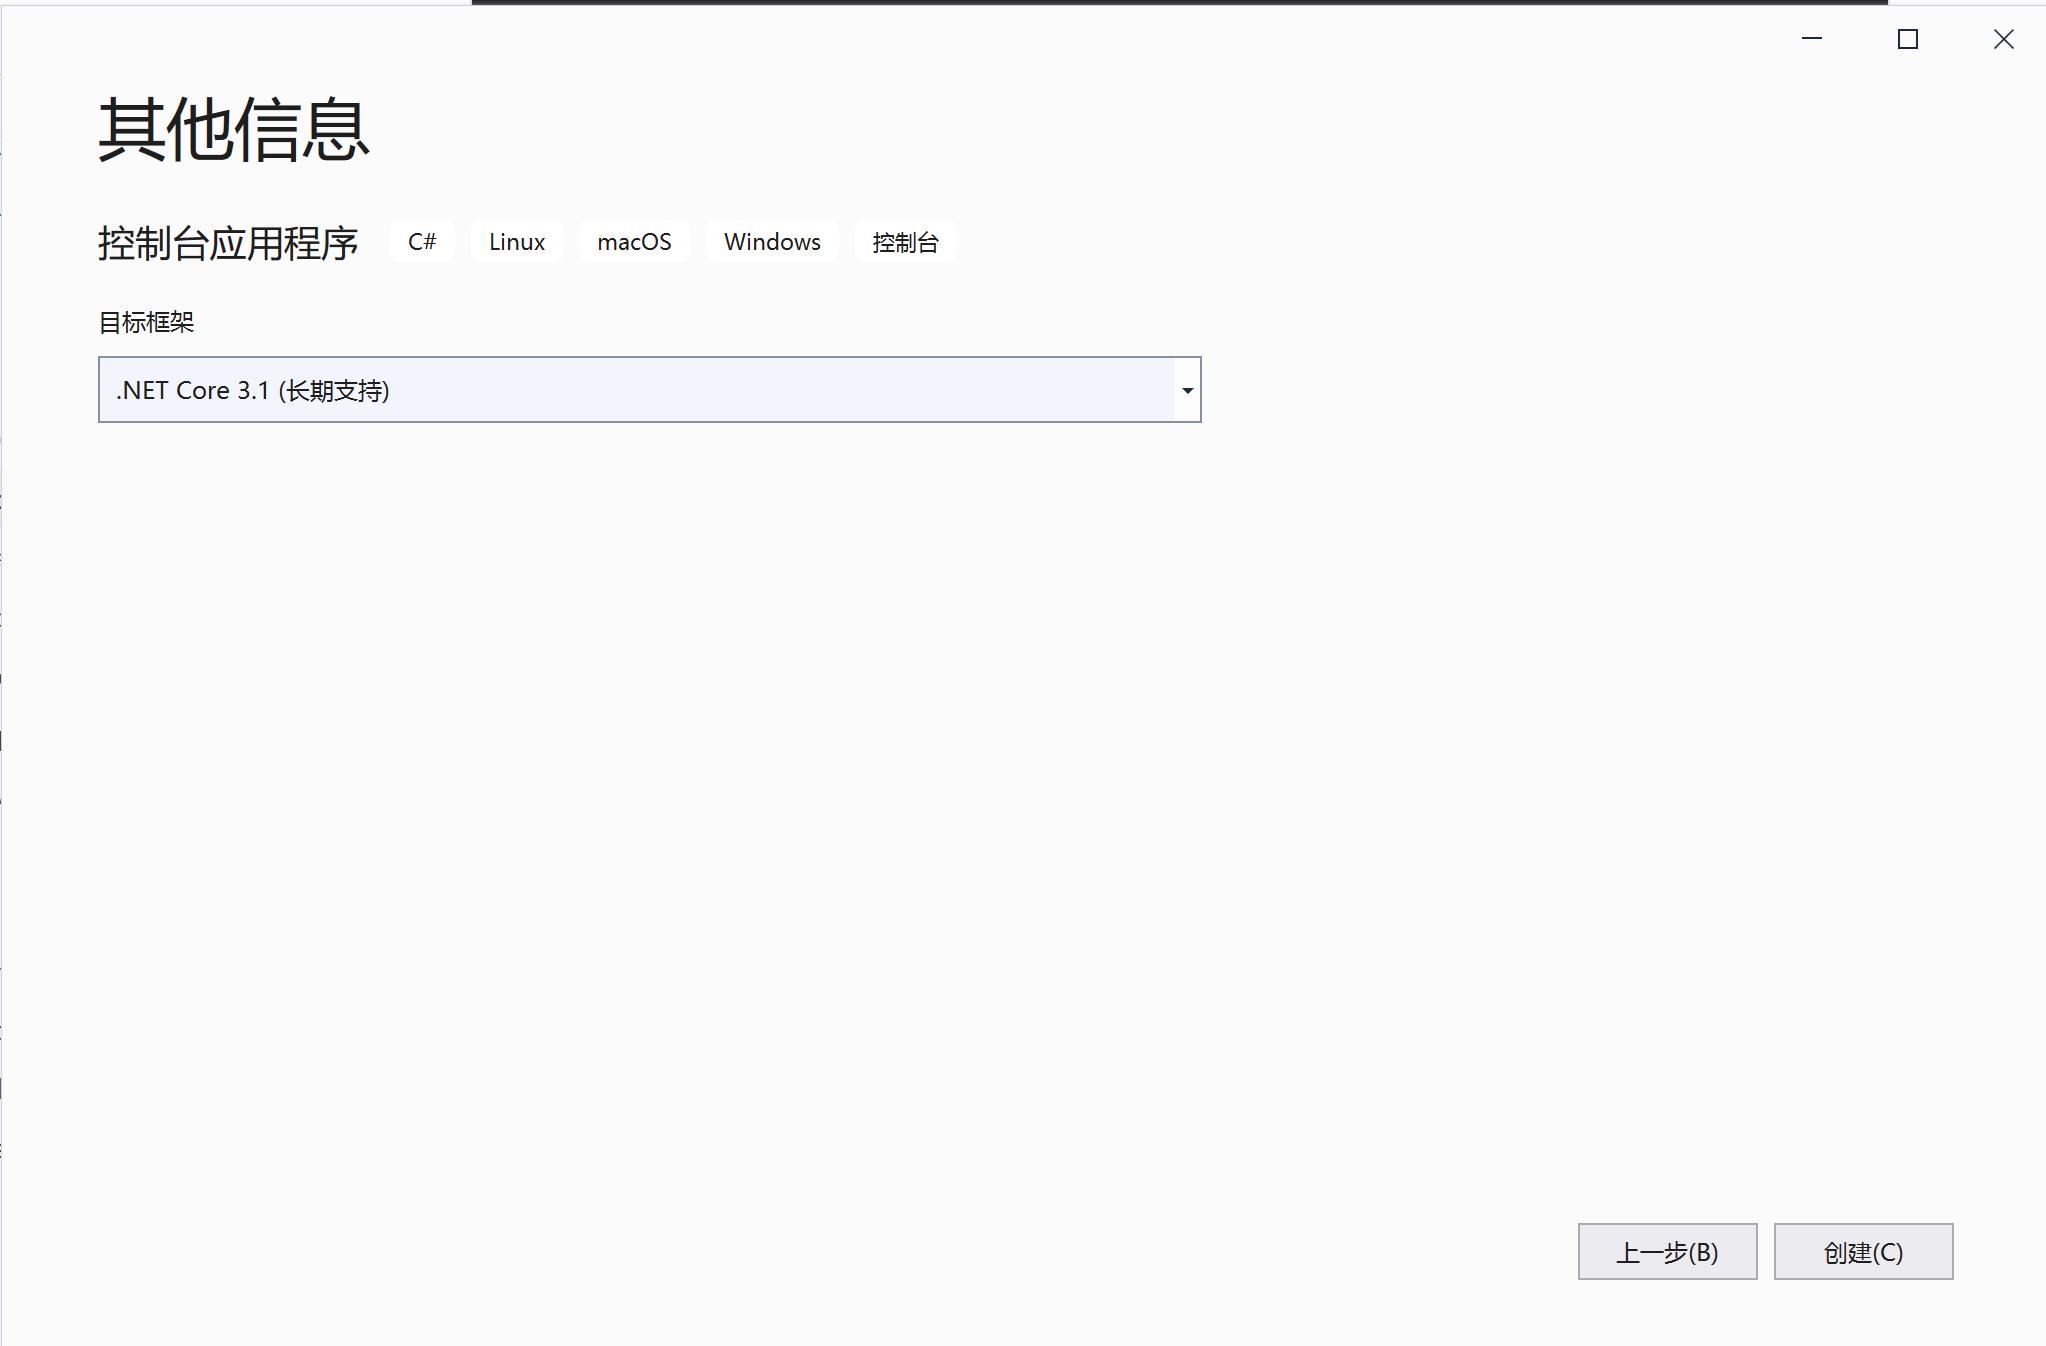Screen dimensions: 2046x1346
Task: Select the macOS platform tag
Action: [x=634, y=242]
